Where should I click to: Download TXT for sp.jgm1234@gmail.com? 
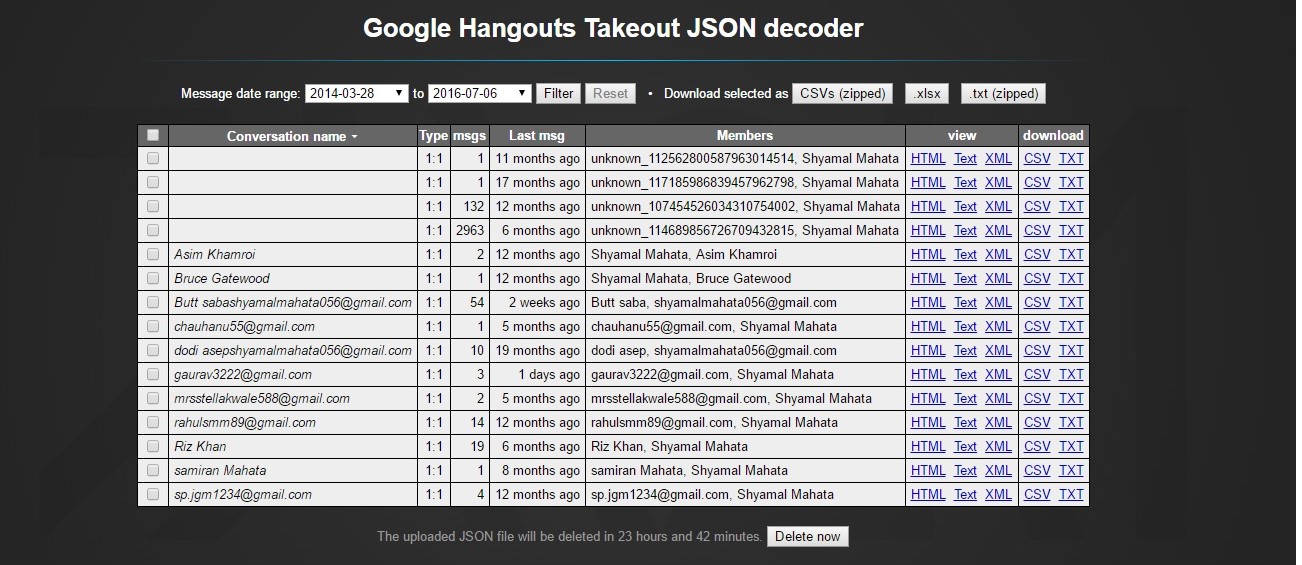coord(1071,494)
